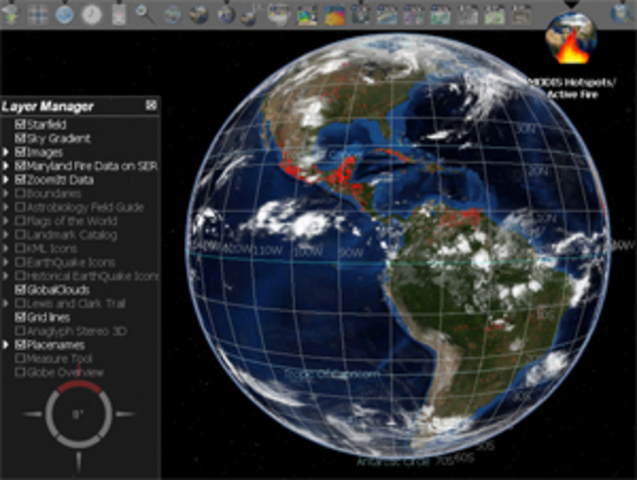
Task: Expand the EarthQuake Icons arrow
Action: [x=6, y=262]
